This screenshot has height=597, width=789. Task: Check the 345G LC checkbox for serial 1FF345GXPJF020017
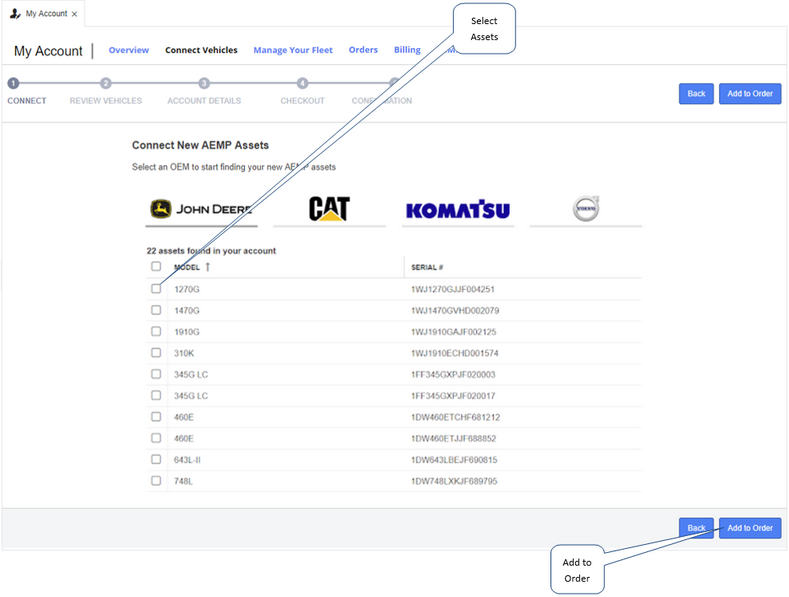(156, 395)
